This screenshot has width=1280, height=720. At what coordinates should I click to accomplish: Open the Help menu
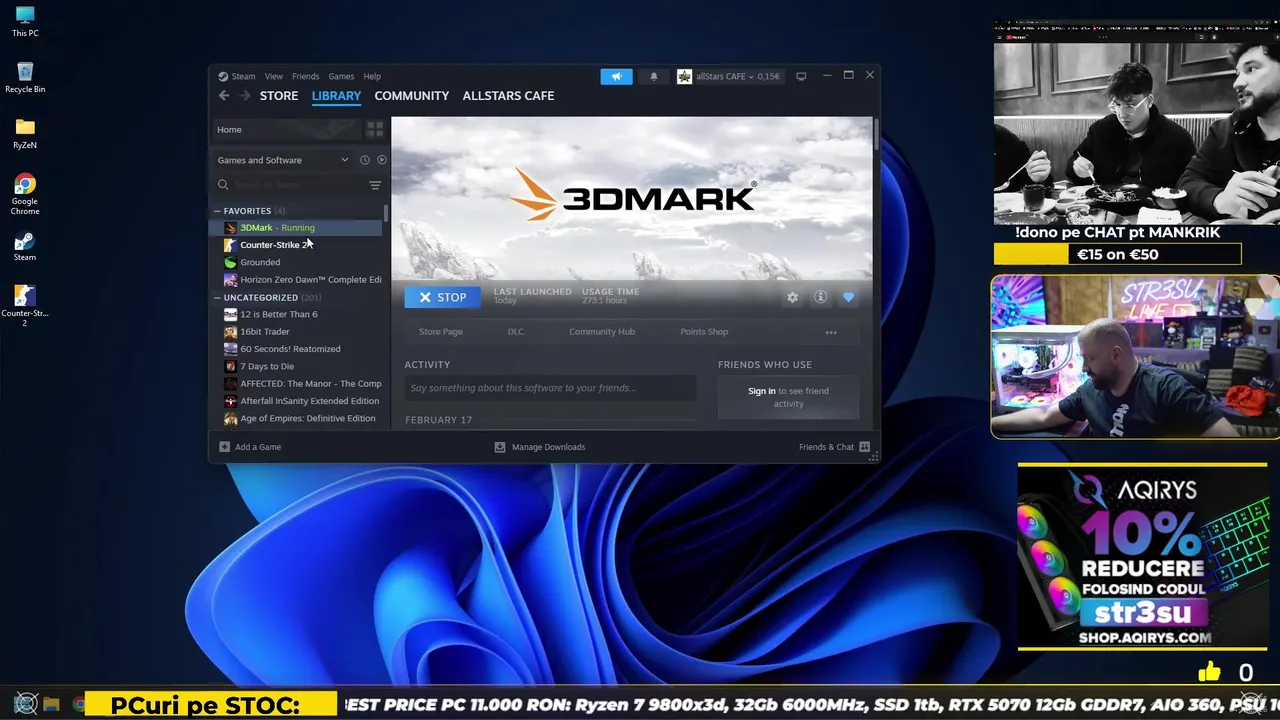point(372,76)
